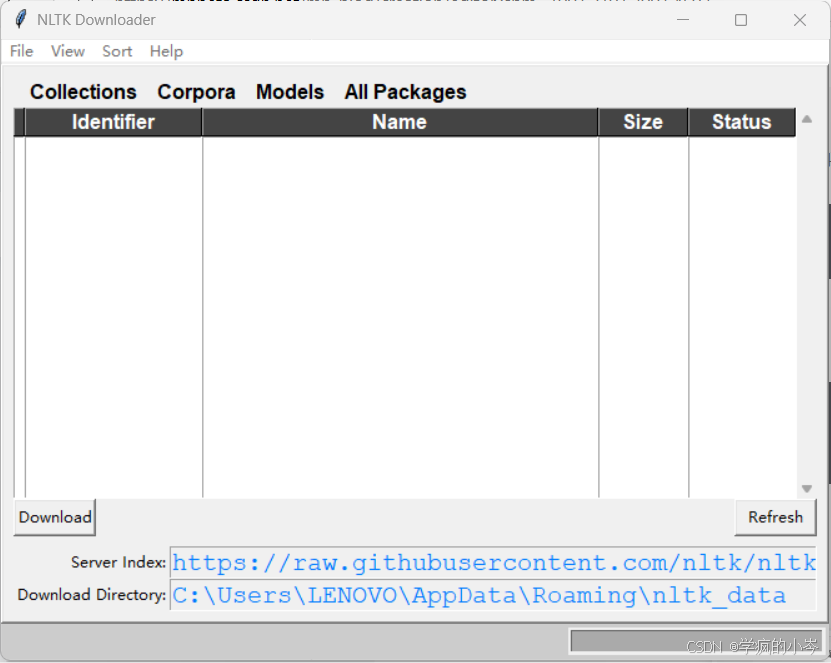Click the Server Index URL field

pos(493,562)
